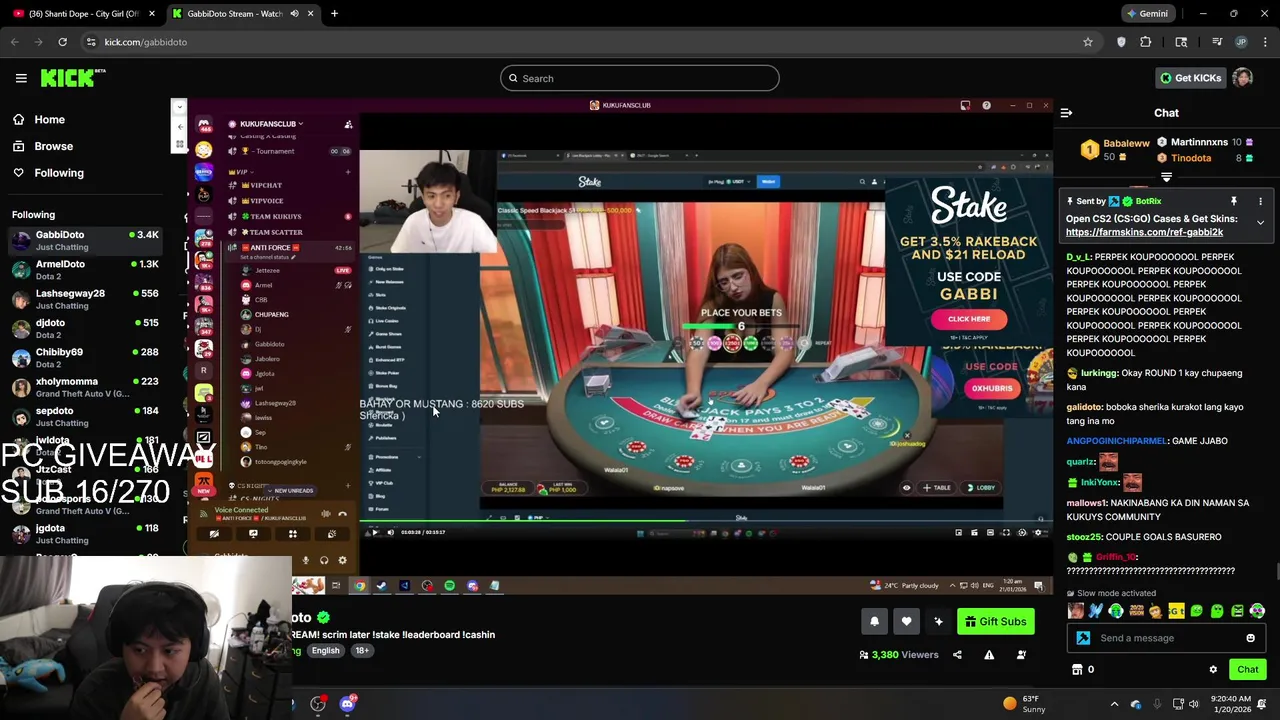
Task: Select the first emote in quick row
Action: coord(1075,611)
